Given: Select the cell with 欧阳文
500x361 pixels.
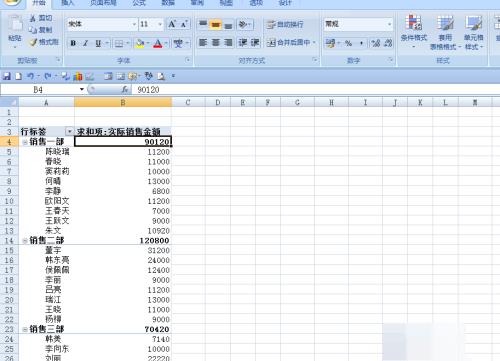Looking at the screenshot, I should coord(46,201).
